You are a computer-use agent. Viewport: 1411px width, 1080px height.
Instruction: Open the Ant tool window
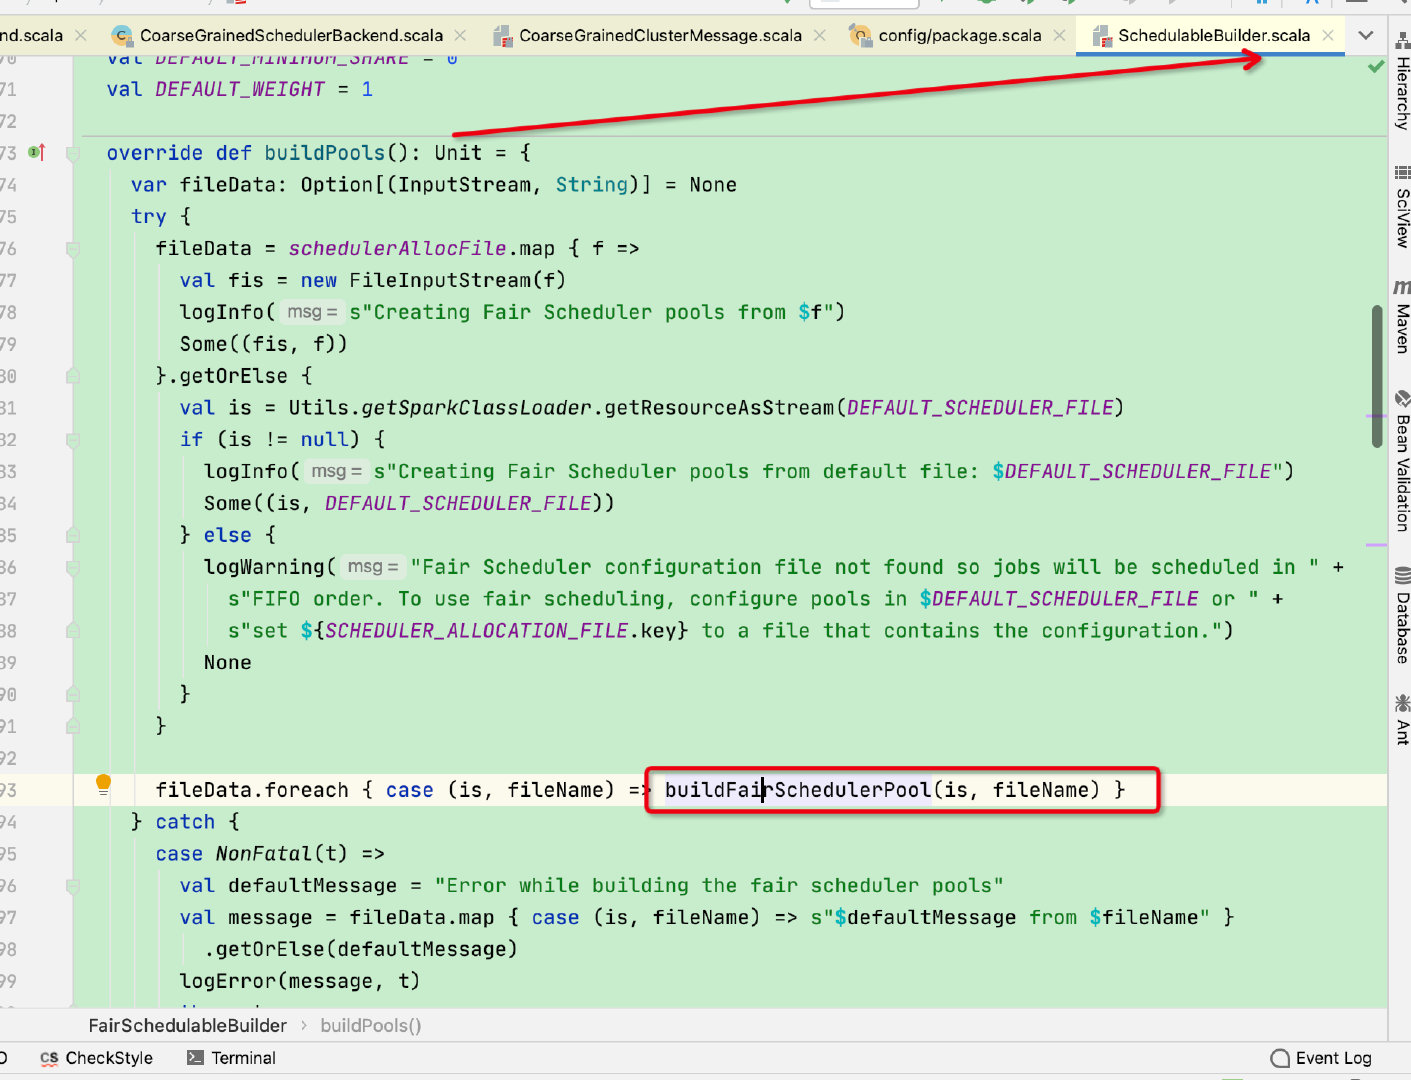1402,719
